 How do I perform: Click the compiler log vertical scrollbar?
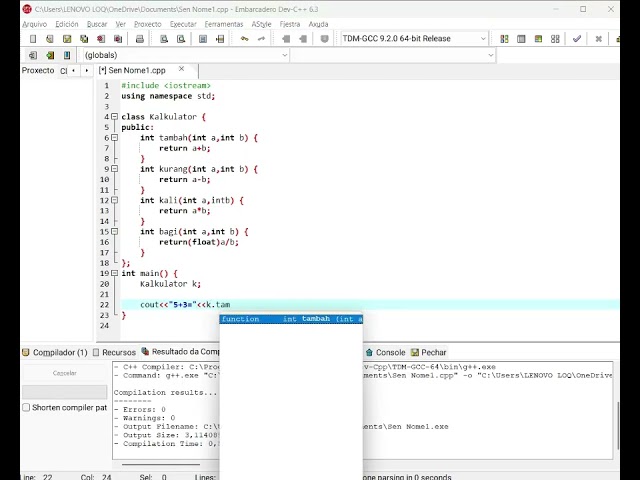(x=617, y=424)
